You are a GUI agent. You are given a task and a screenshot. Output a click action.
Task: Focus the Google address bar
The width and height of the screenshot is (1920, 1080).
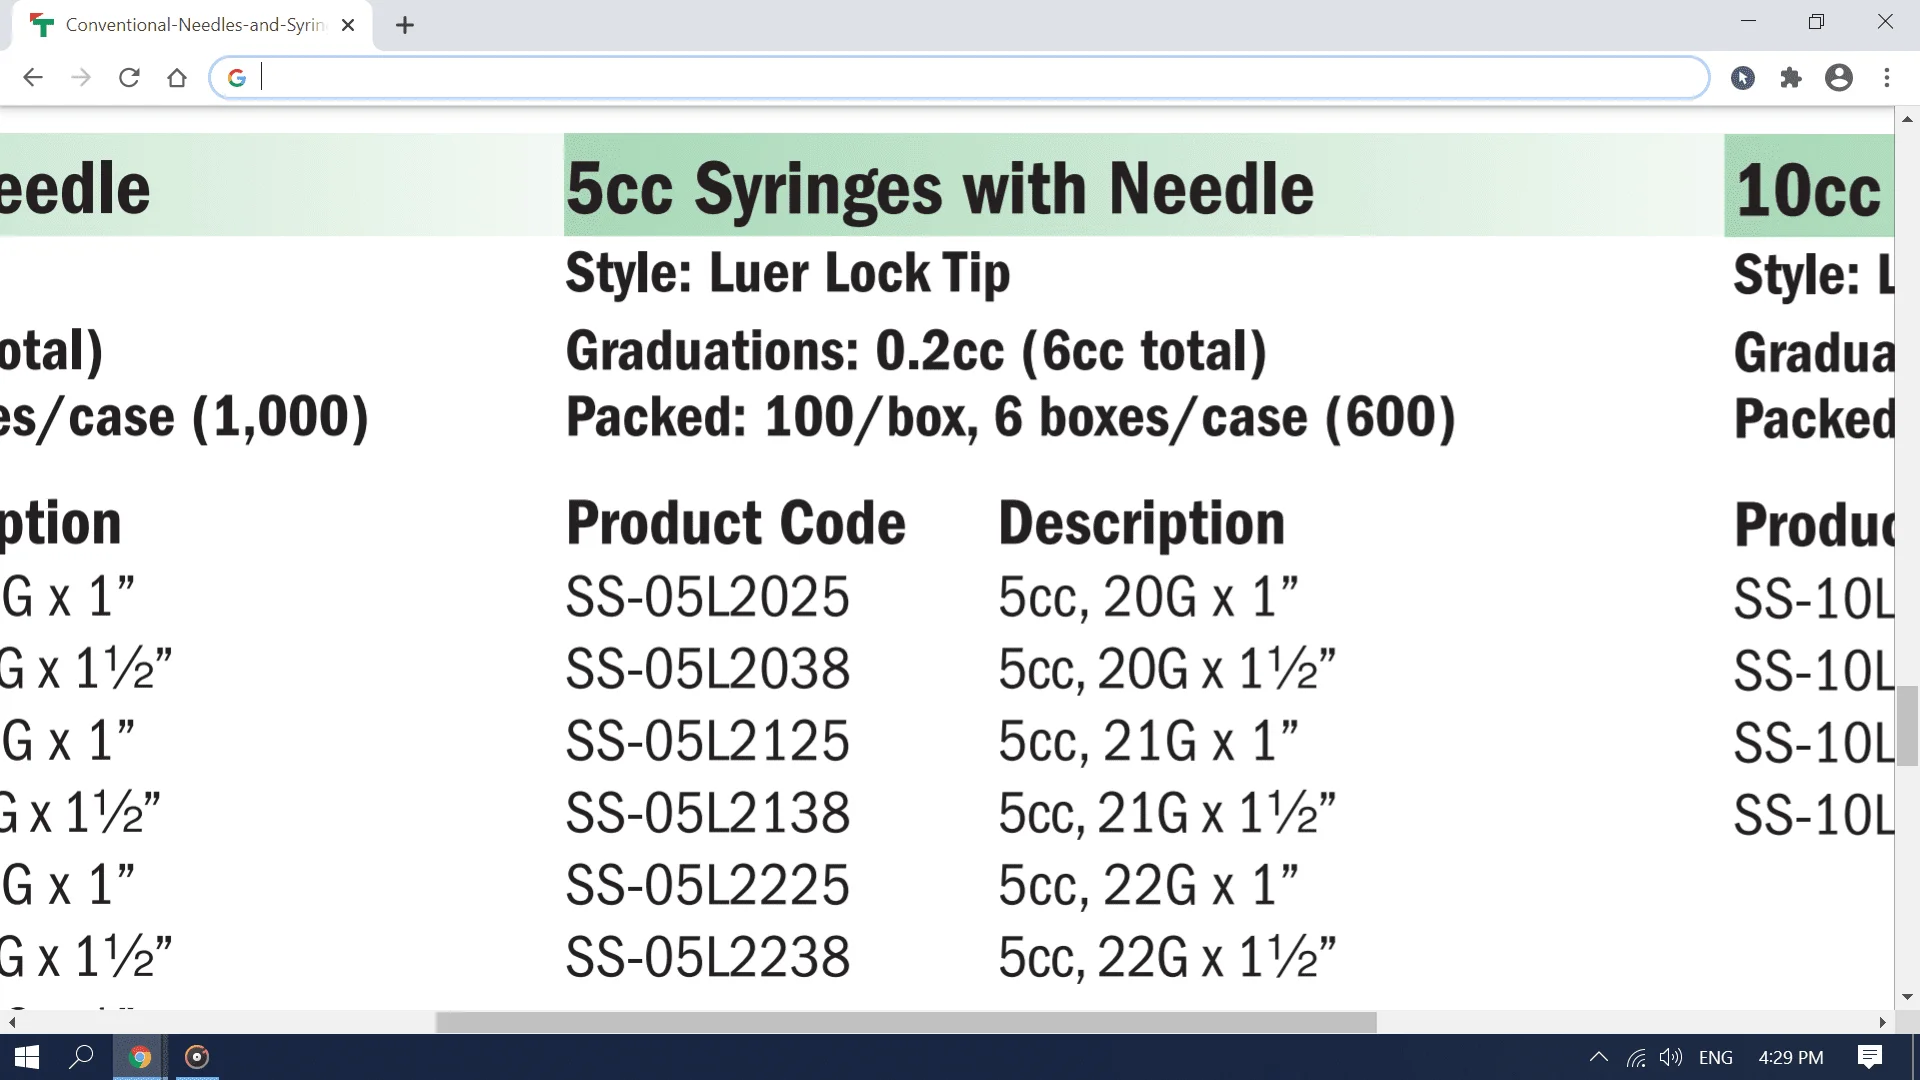point(960,78)
